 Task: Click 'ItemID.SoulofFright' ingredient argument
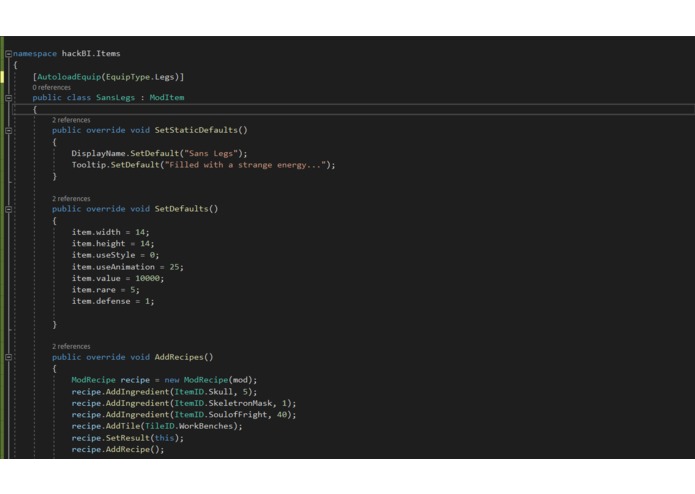pos(221,415)
